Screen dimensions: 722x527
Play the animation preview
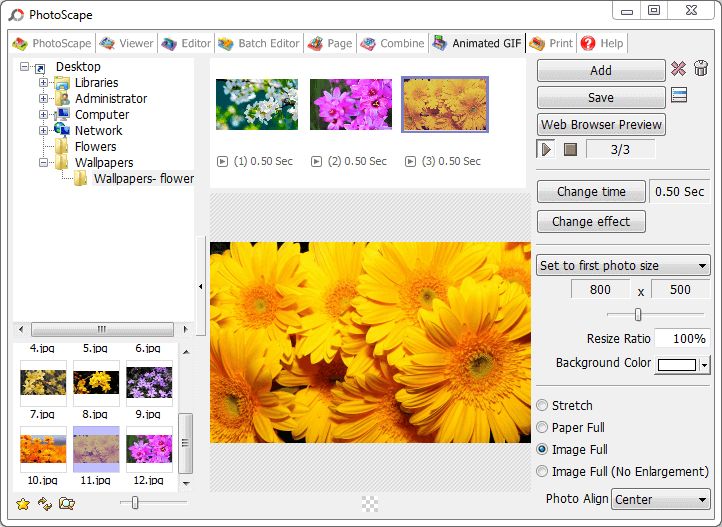[x=546, y=149]
